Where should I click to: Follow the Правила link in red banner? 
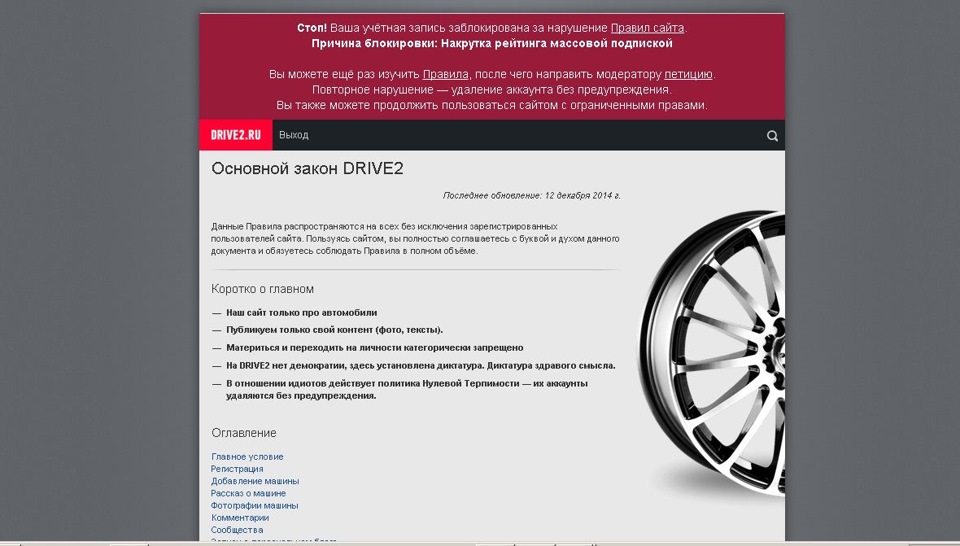point(445,75)
